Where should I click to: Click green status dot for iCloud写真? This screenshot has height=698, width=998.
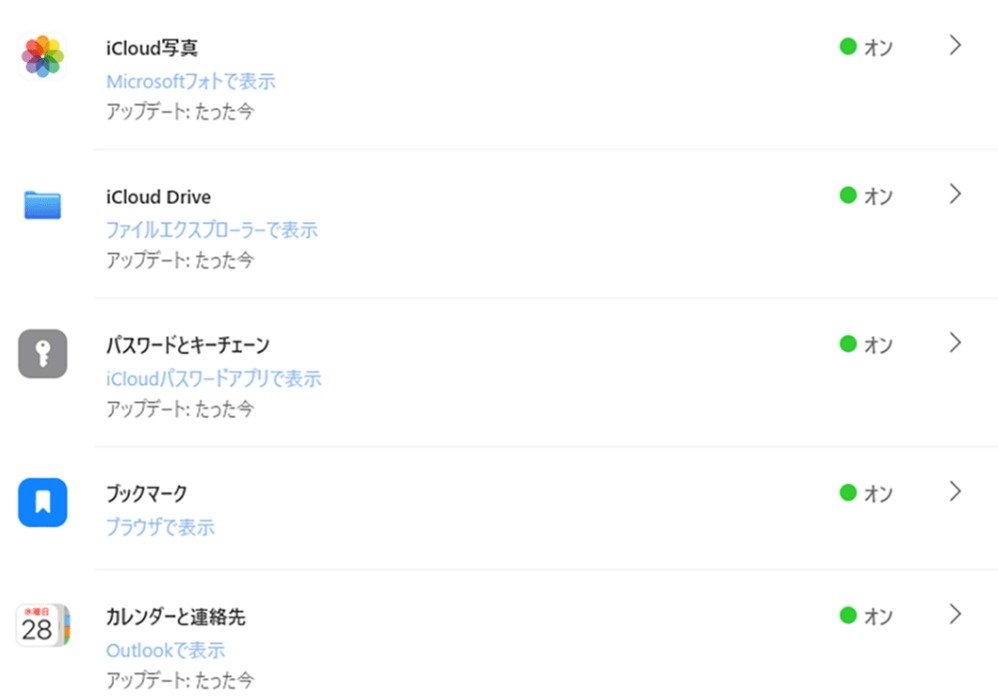coord(848,46)
